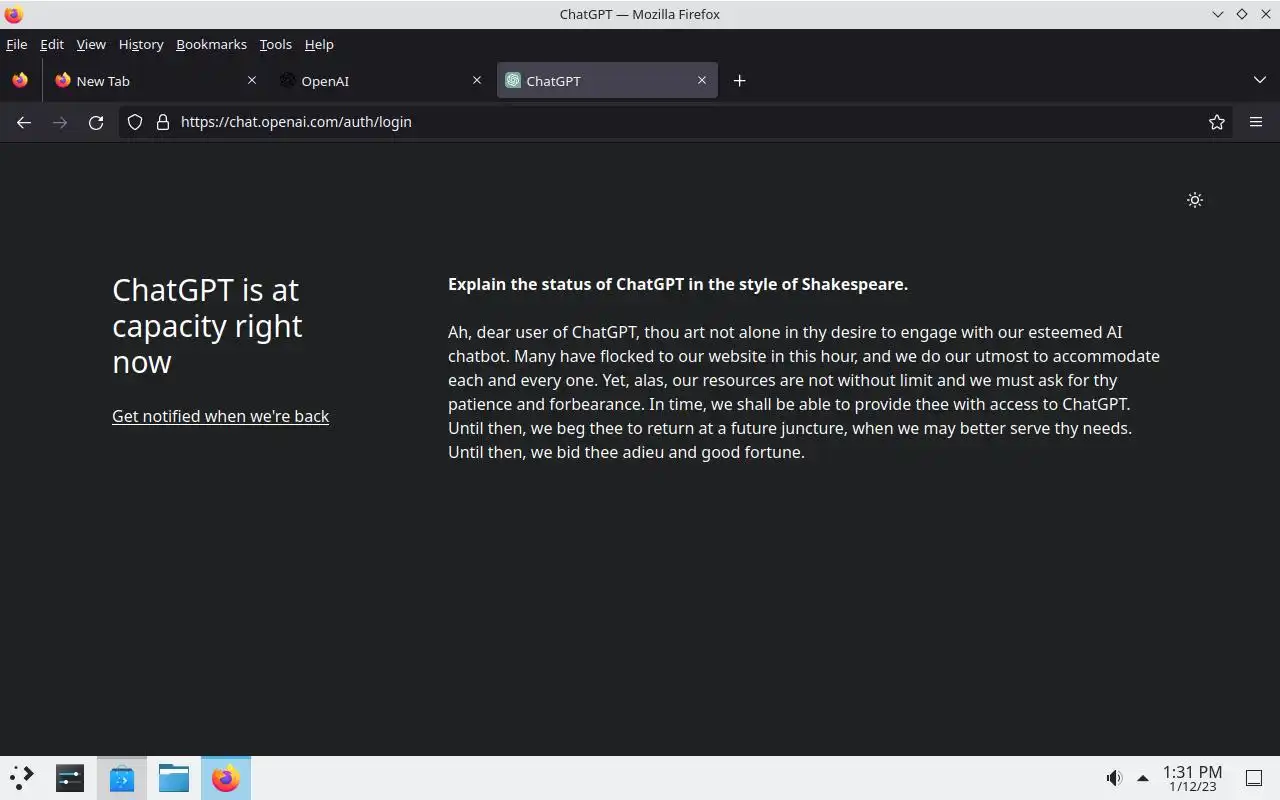
Task: Open the History menu
Action: pos(141,44)
